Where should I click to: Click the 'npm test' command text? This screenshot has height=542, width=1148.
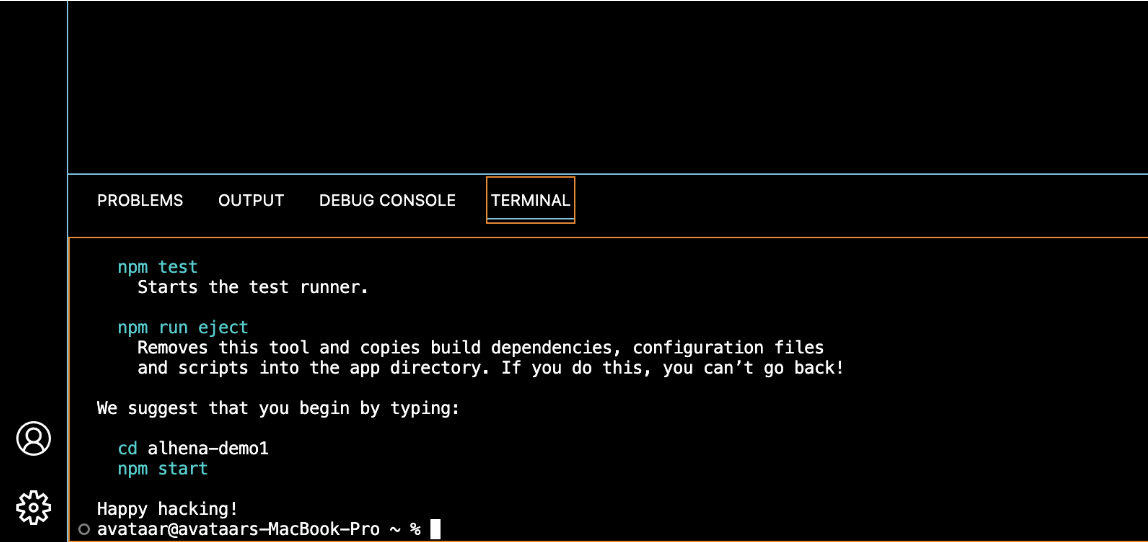click(157, 267)
